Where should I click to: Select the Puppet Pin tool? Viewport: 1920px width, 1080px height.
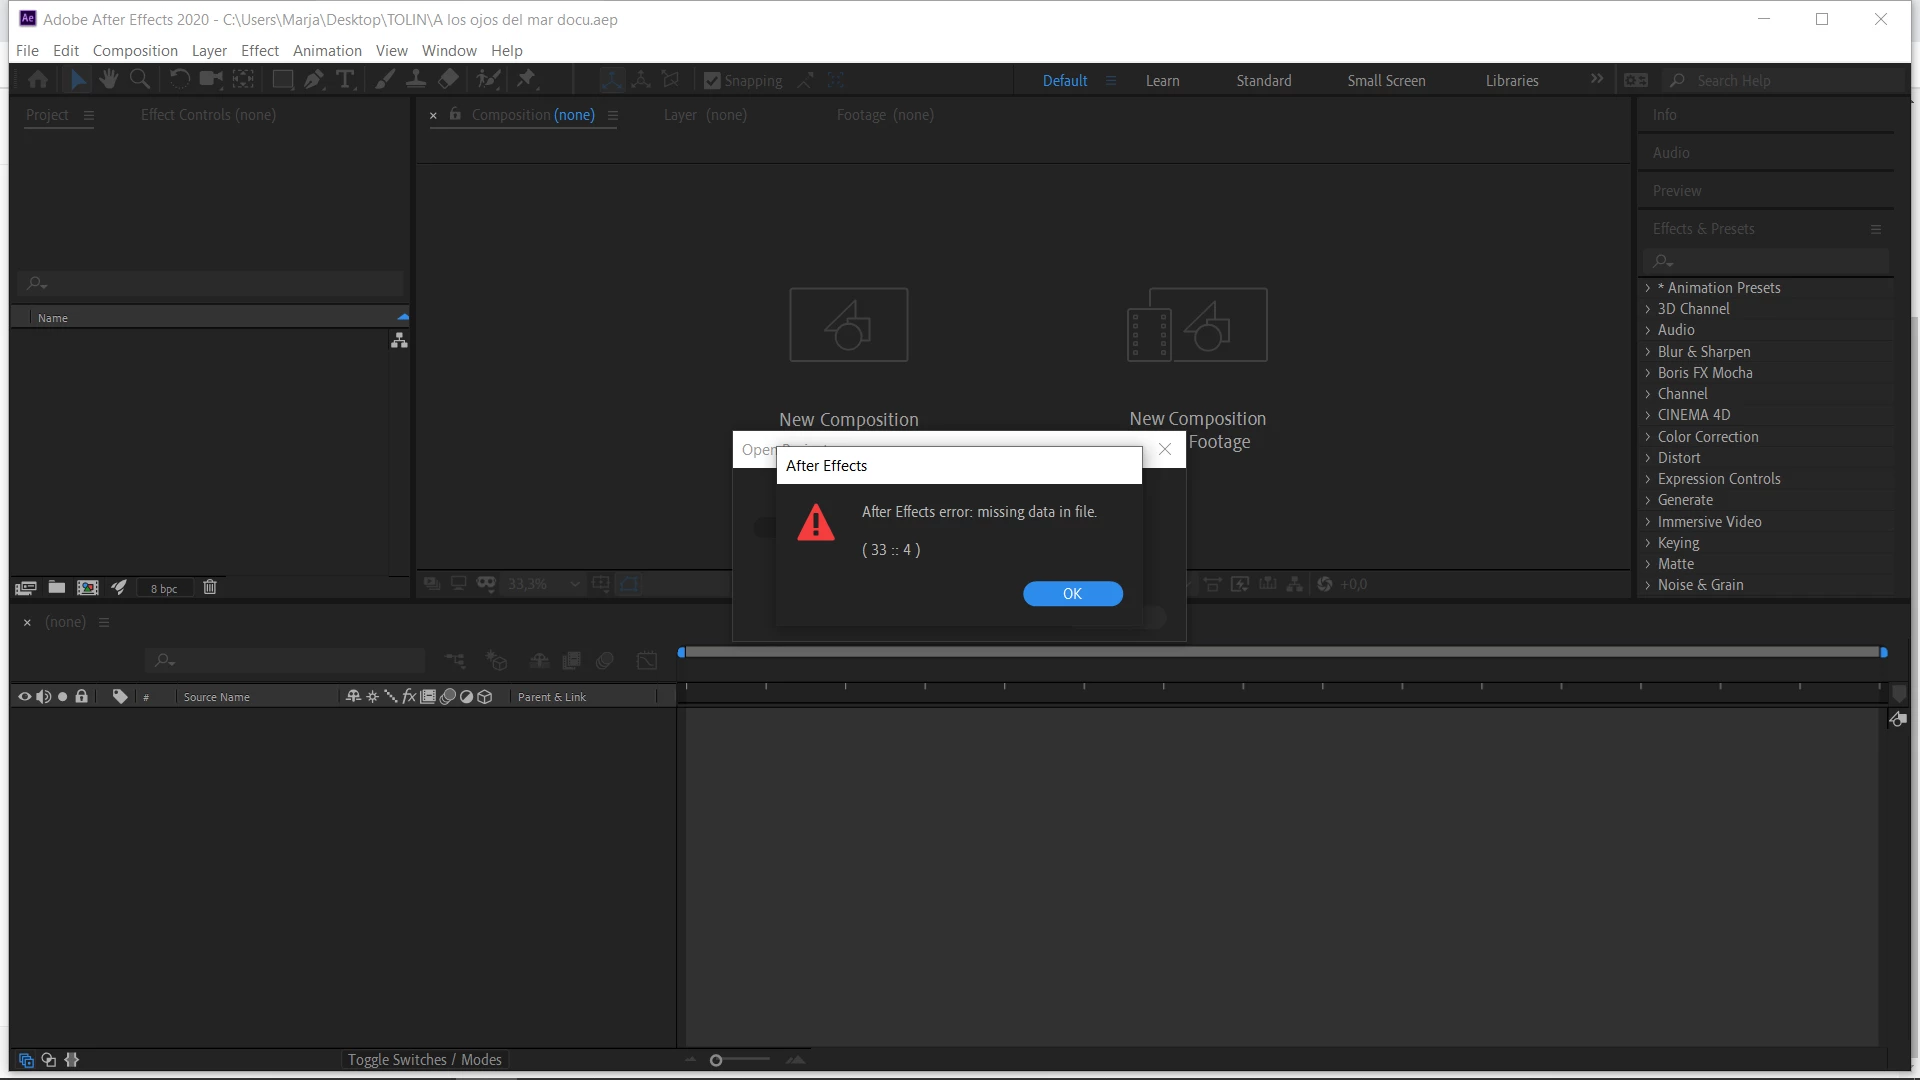pos(526,80)
